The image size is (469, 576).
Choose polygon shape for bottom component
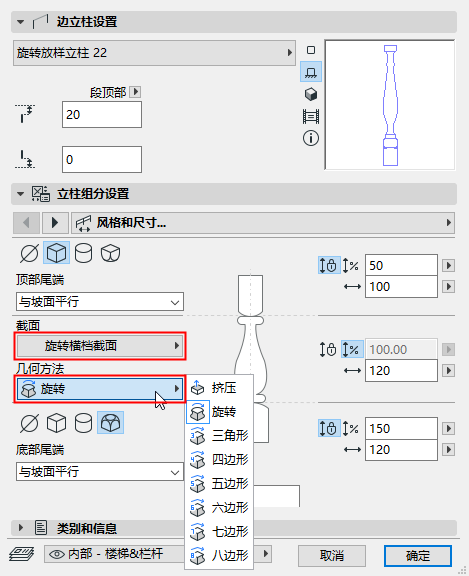point(111,423)
